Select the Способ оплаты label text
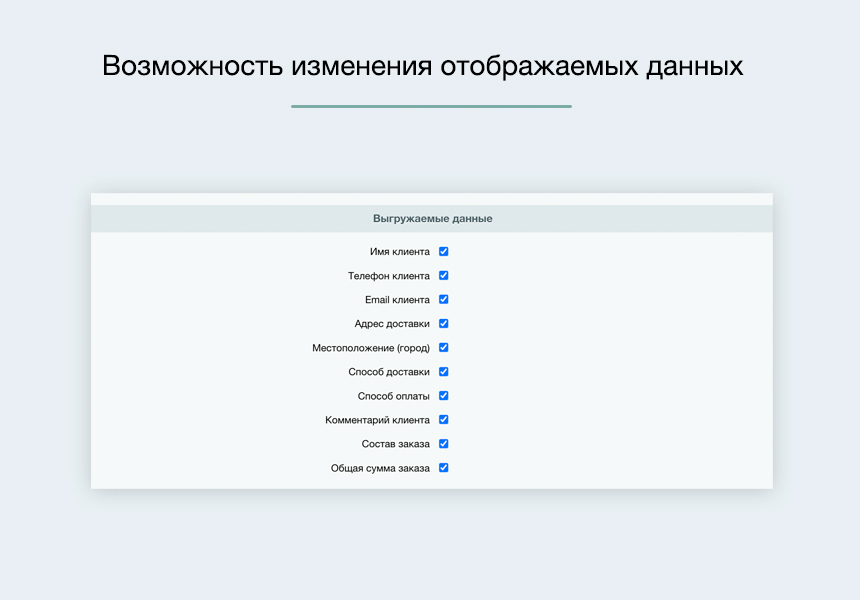Screen dimensions: 860x600 [x=394, y=395]
